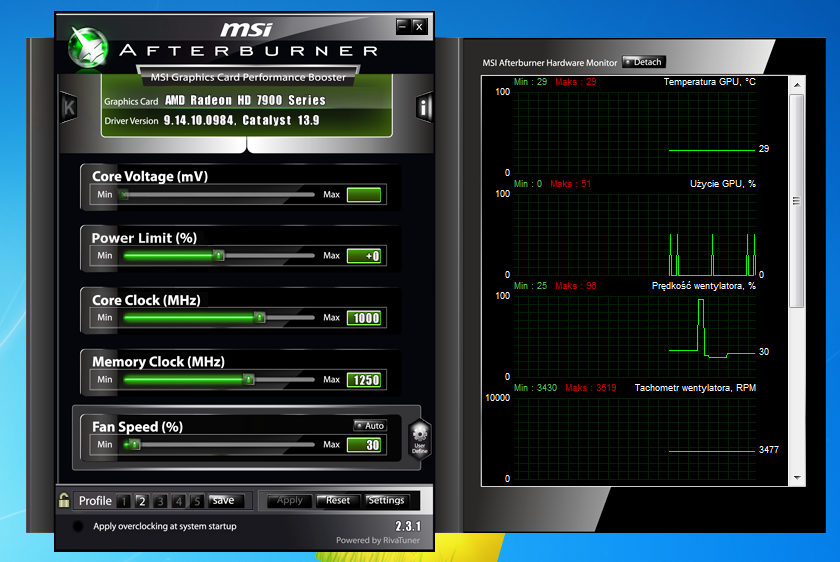Click the Fan Speed 30 value field
The width and height of the screenshot is (840, 562).
pyautogui.click(x=364, y=445)
